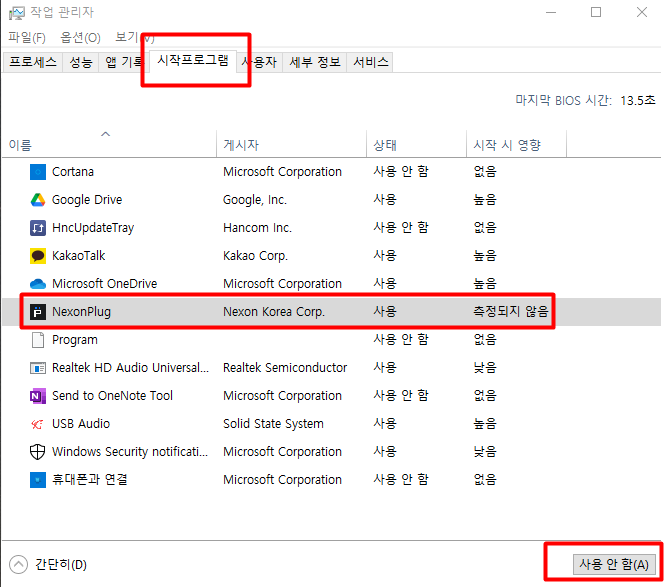Viewport: 664px width, 587px height.
Task: Click the Realtek HD Audio icon
Action: pyautogui.click(x=38, y=368)
